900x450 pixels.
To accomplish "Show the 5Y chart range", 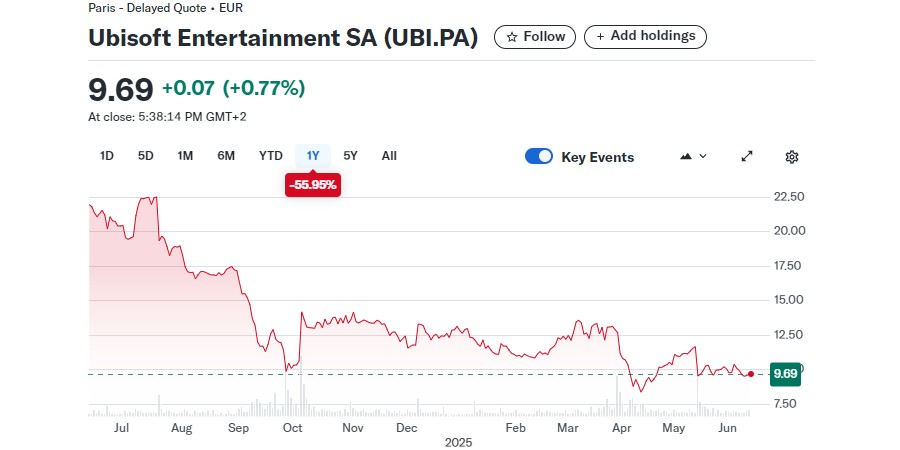I will pyautogui.click(x=350, y=156).
